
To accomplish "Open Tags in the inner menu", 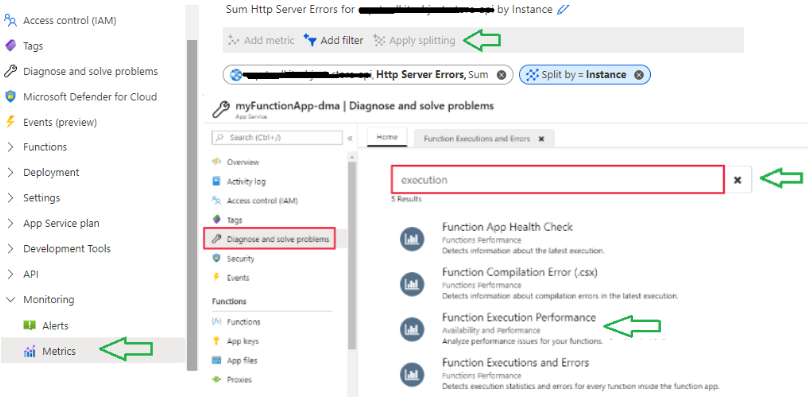I will 234,220.
